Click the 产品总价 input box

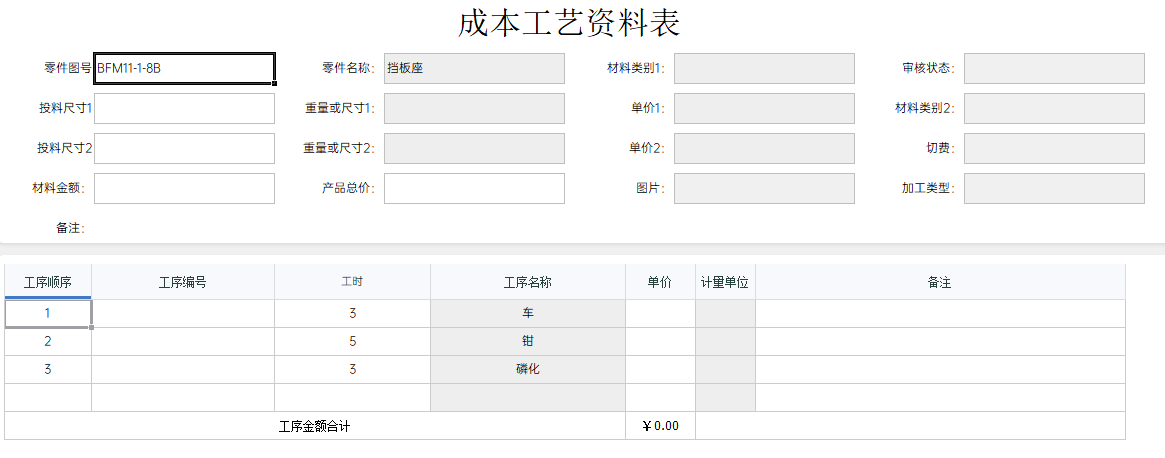tap(474, 188)
